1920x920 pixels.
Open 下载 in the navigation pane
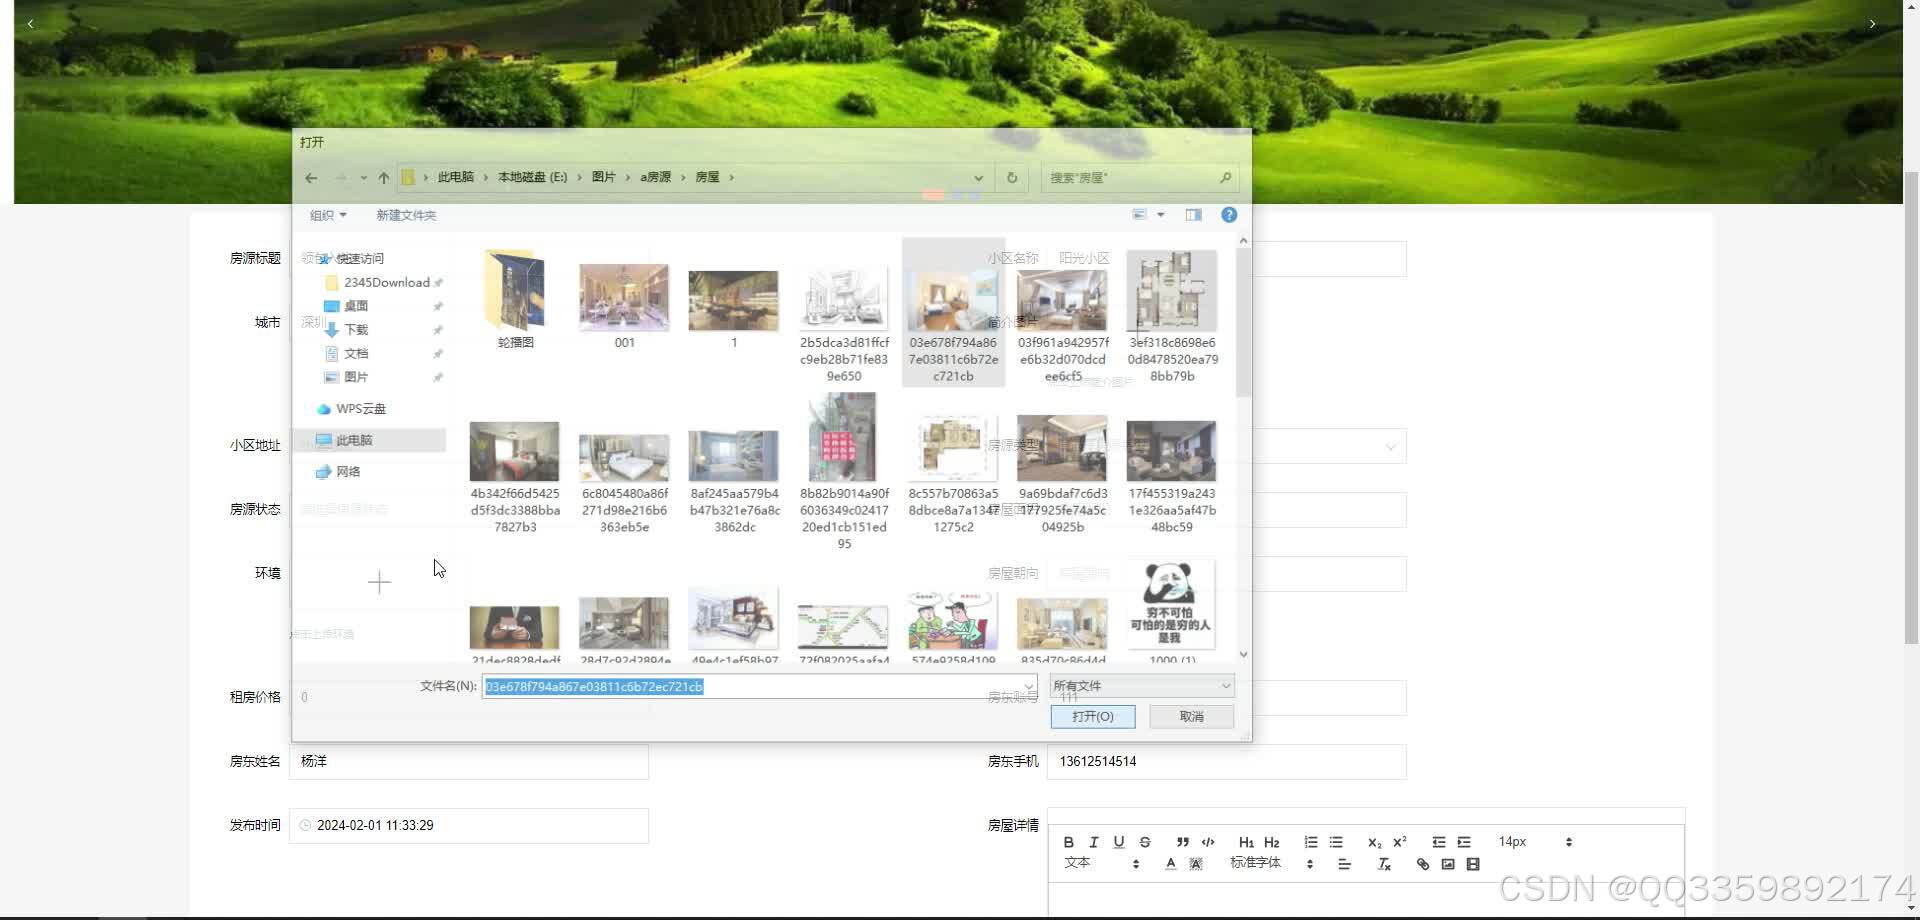[x=356, y=330]
